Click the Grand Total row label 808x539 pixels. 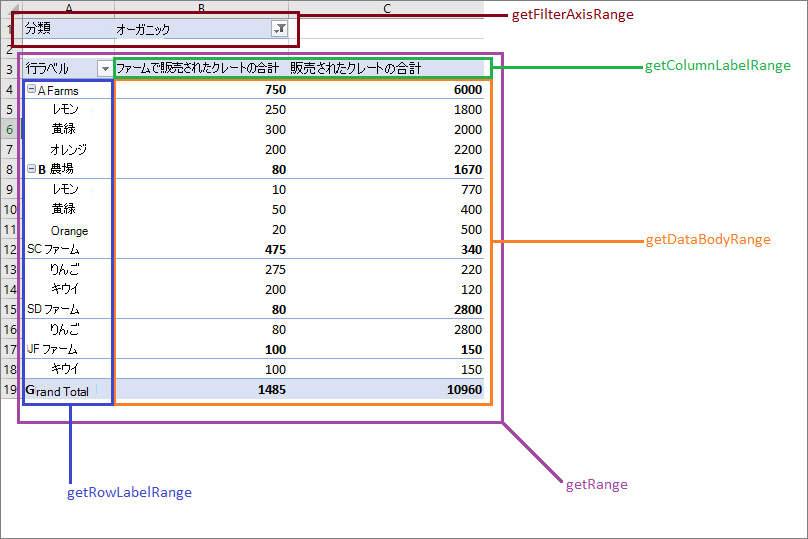(57, 390)
